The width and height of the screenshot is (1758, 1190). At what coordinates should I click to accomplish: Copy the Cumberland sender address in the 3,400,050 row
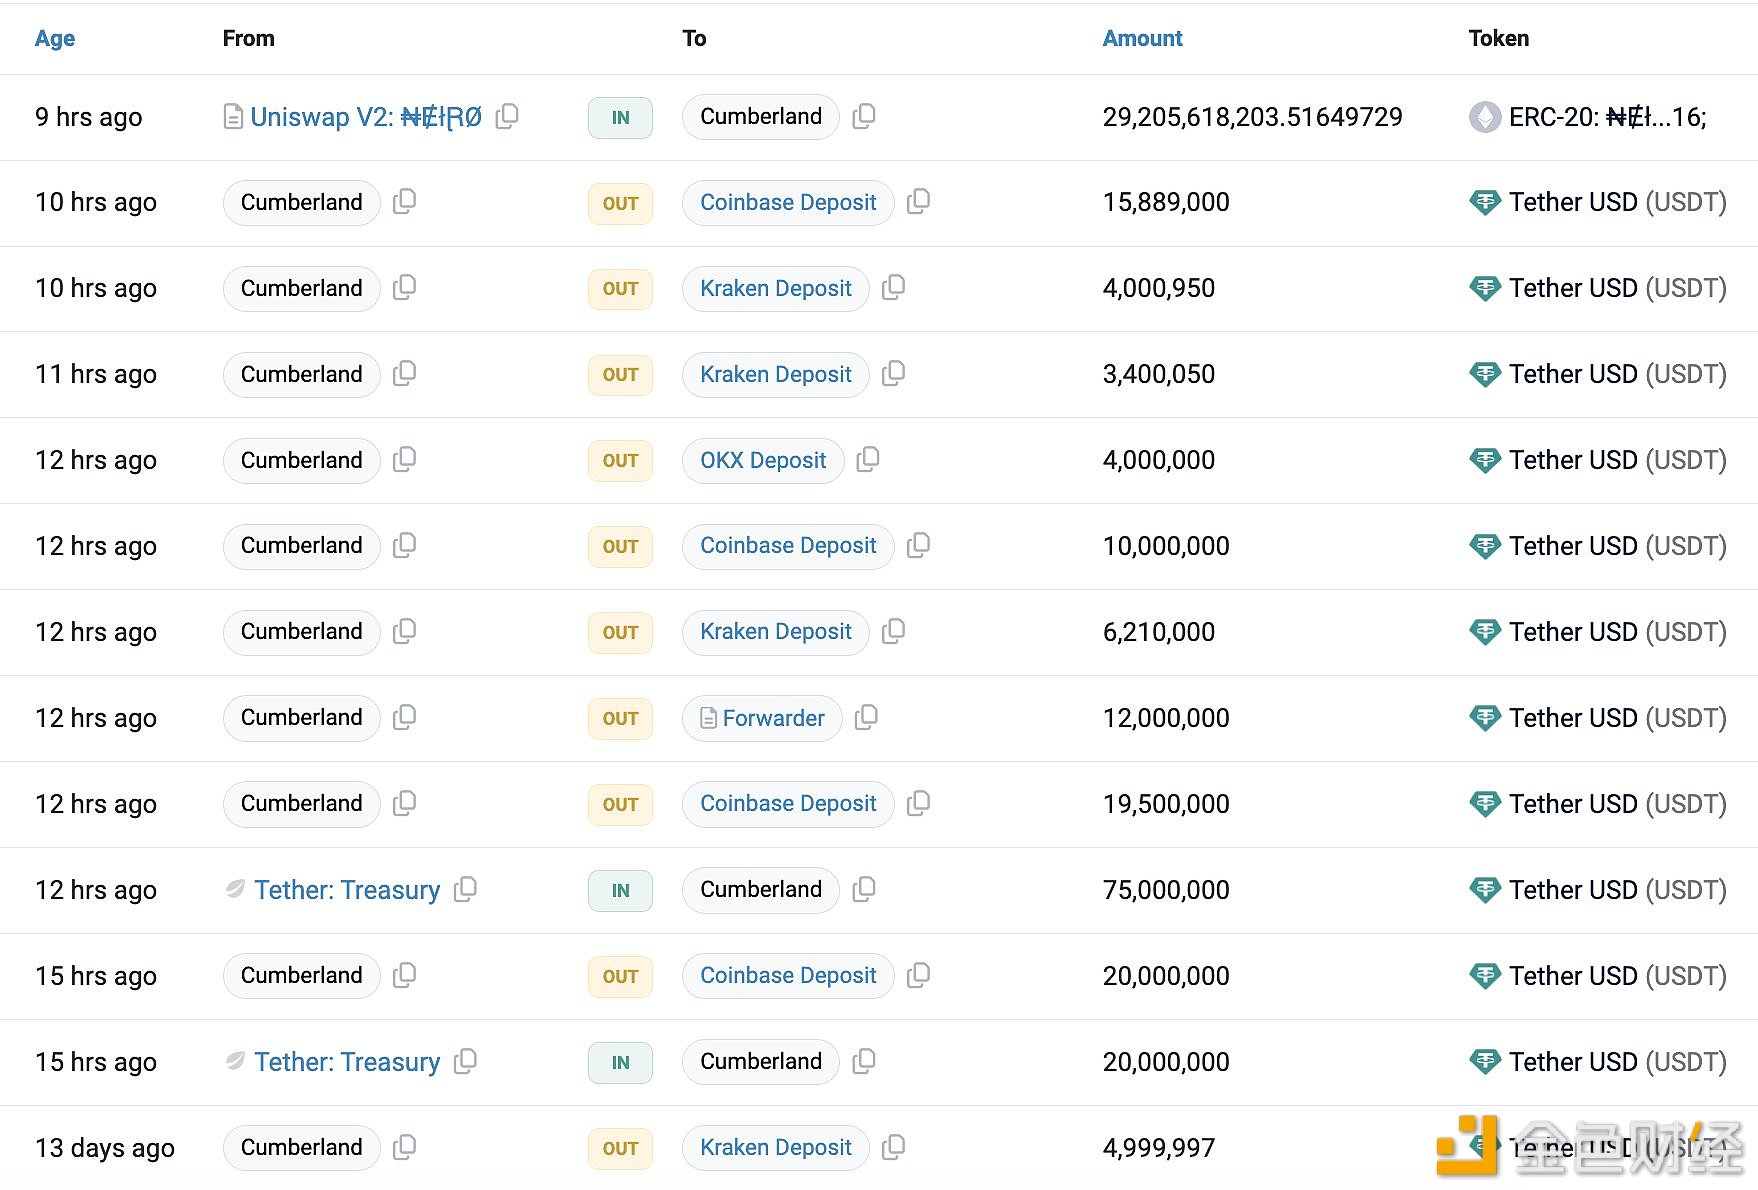click(404, 374)
